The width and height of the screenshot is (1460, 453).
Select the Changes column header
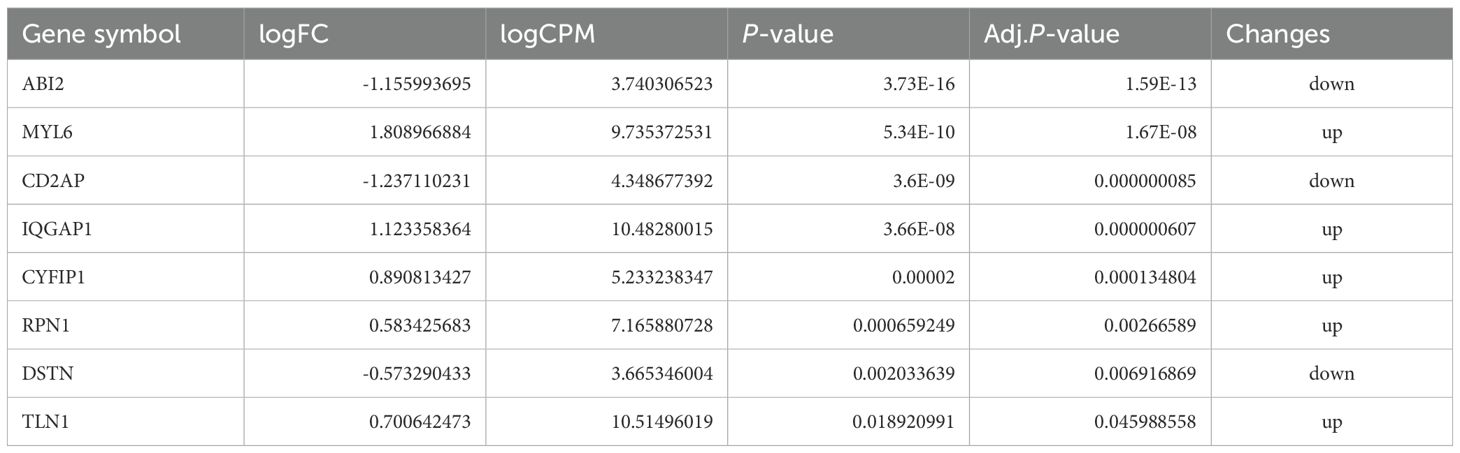click(1278, 34)
